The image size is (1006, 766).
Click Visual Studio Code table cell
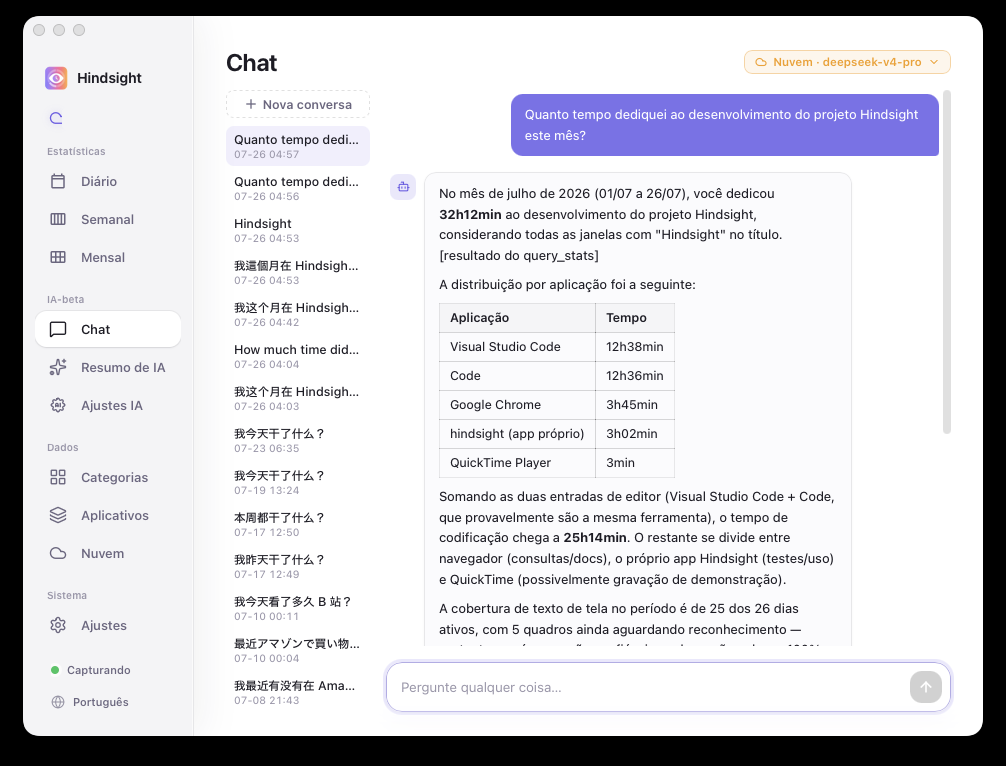pos(517,346)
